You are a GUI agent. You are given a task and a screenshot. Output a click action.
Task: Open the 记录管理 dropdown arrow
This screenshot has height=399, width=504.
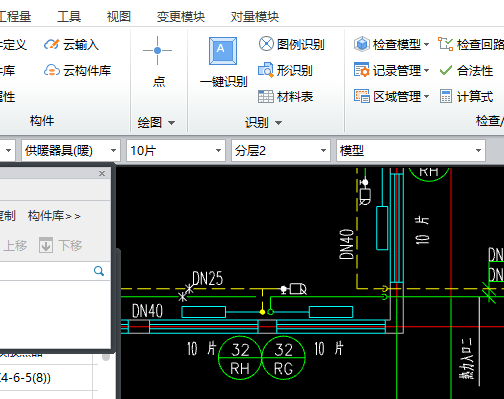coord(426,71)
